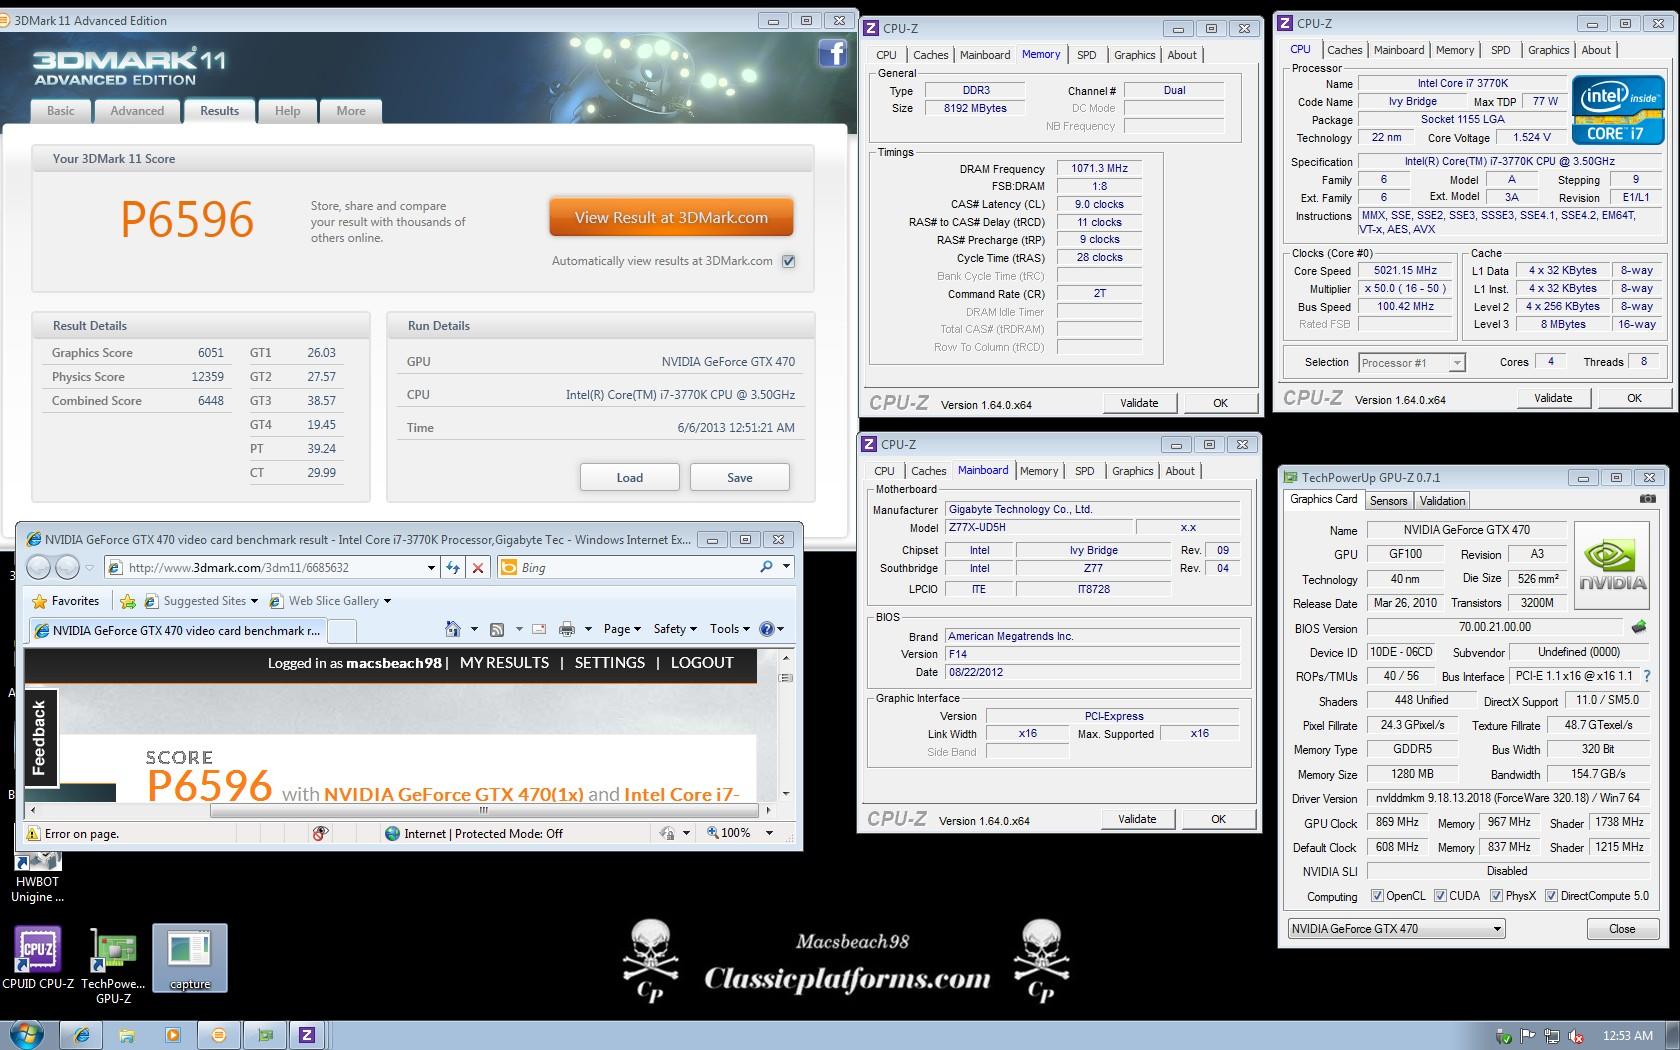Click the CPU-Z taskbar button
The image size is (1680, 1050).
tap(307, 1035)
